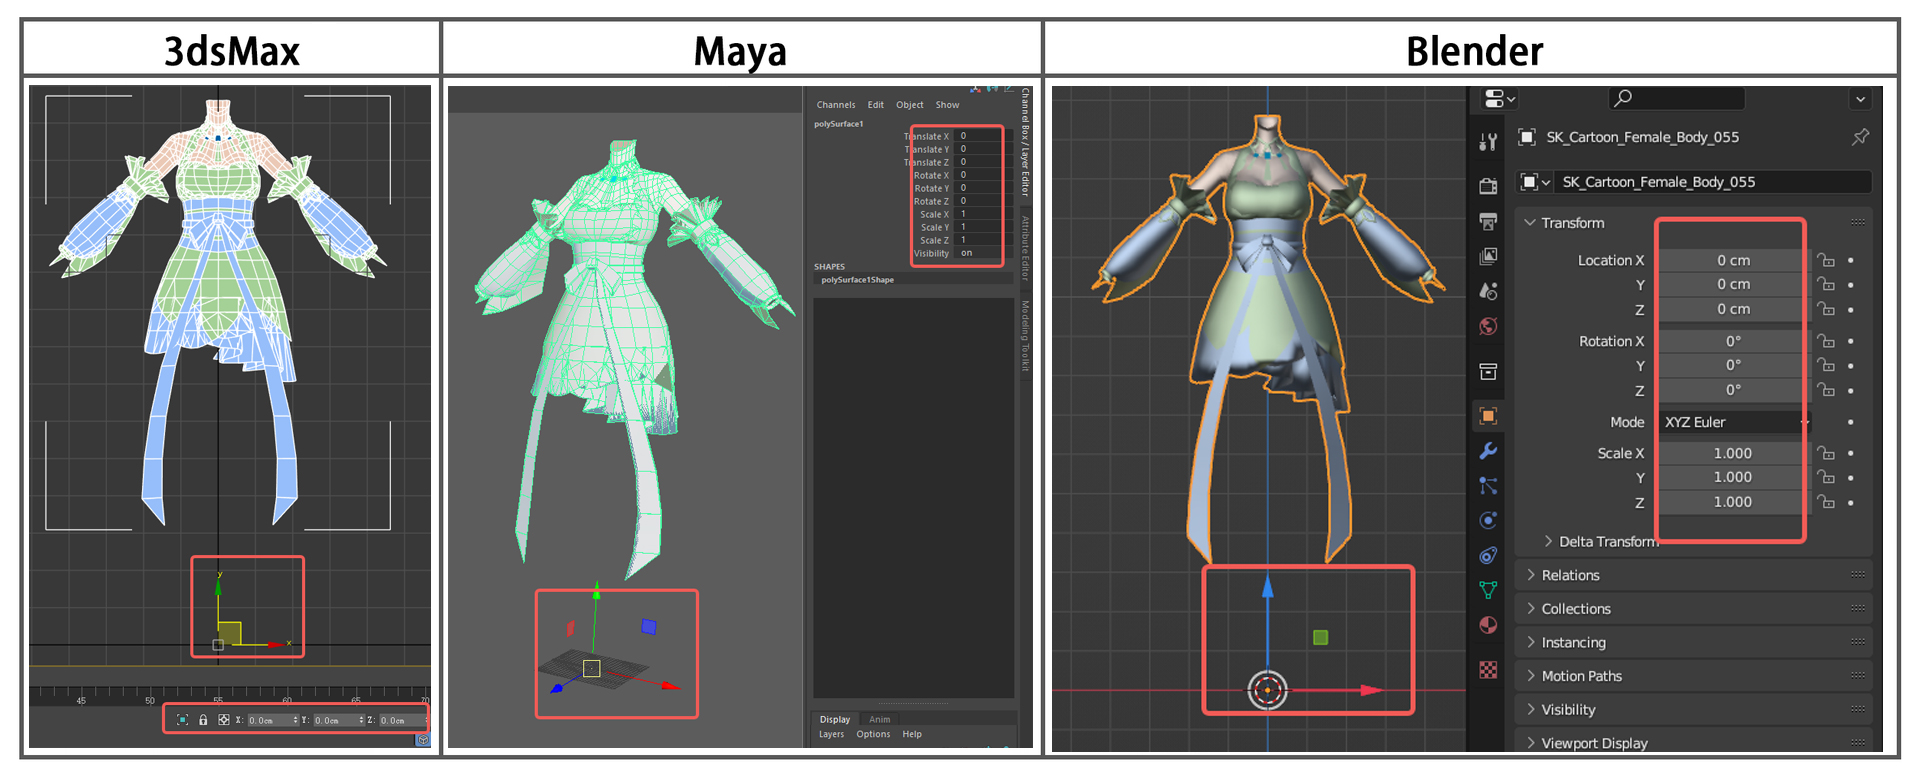Animate Blender Location X keyframe dot
The width and height of the screenshot is (1915, 781).
1851,260
